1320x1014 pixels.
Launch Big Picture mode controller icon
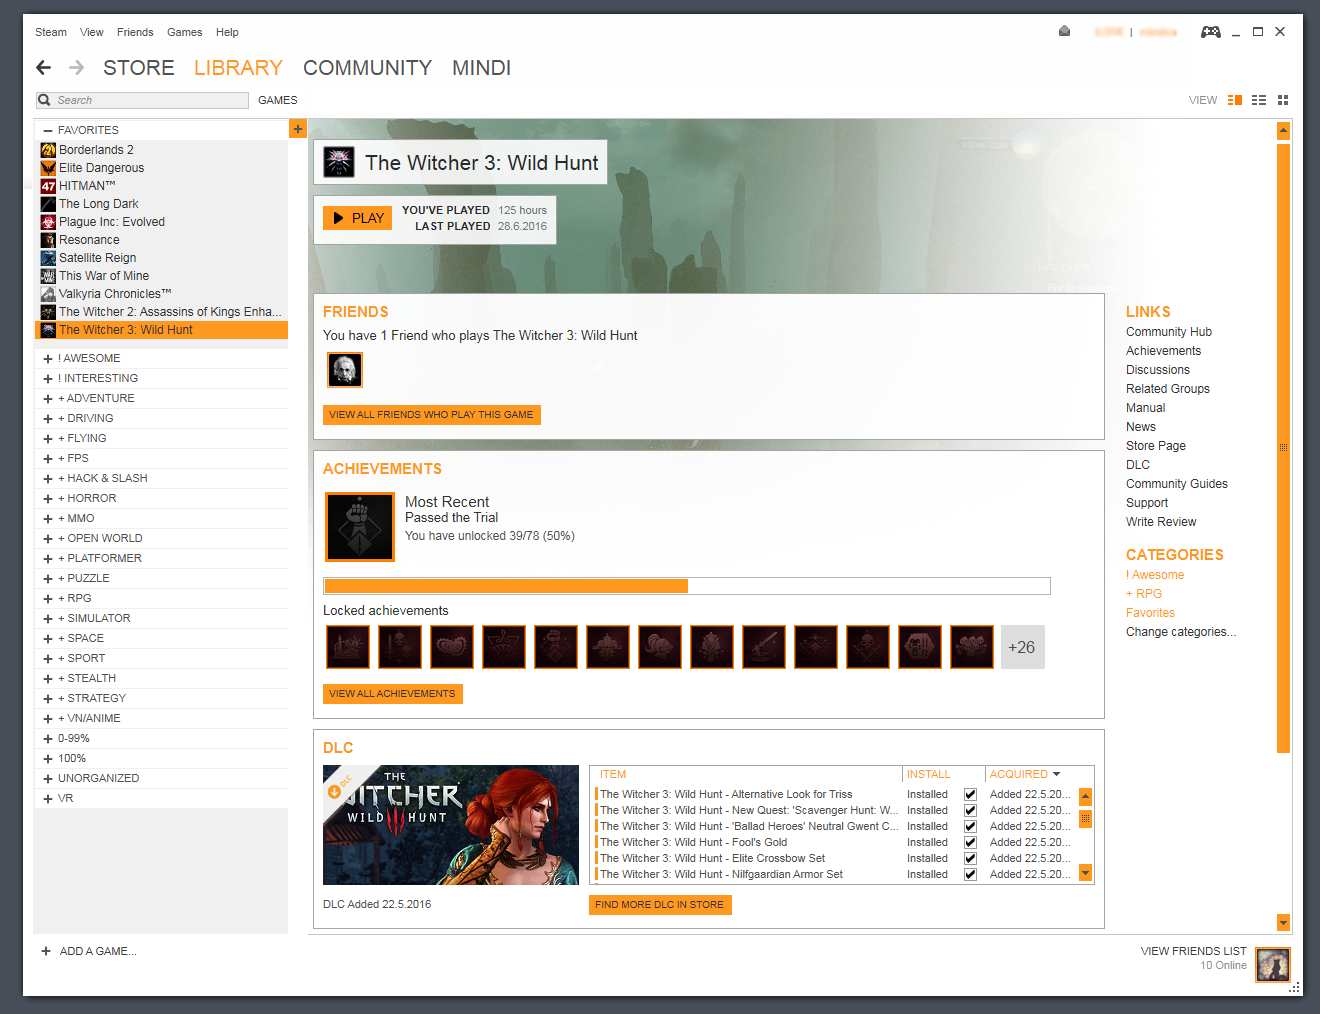[1210, 31]
